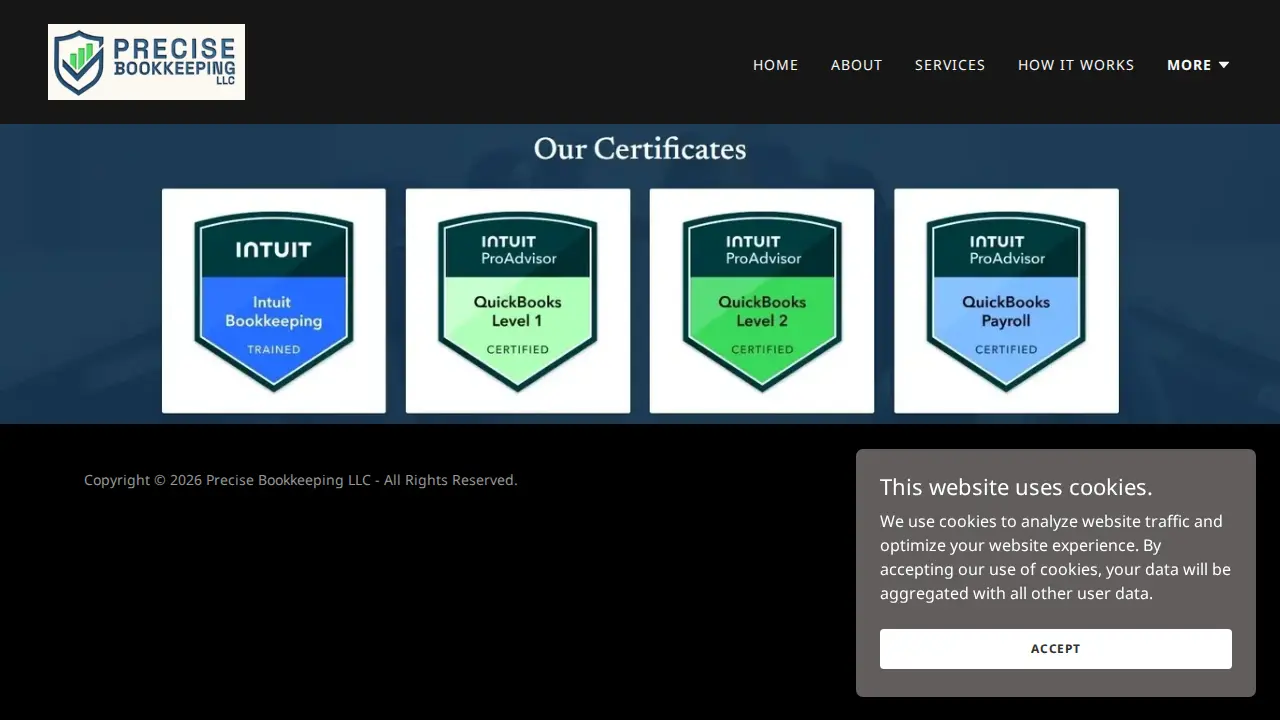Go to the About page
The height and width of the screenshot is (720, 1280).
pyautogui.click(x=856, y=65)
